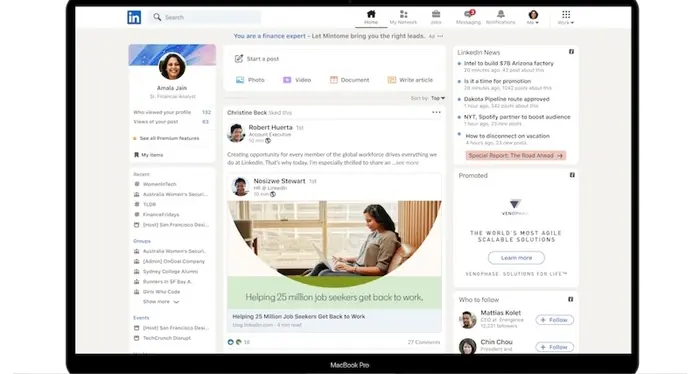Open Nosizwe Stewart's name link

(x=279, y=181)
